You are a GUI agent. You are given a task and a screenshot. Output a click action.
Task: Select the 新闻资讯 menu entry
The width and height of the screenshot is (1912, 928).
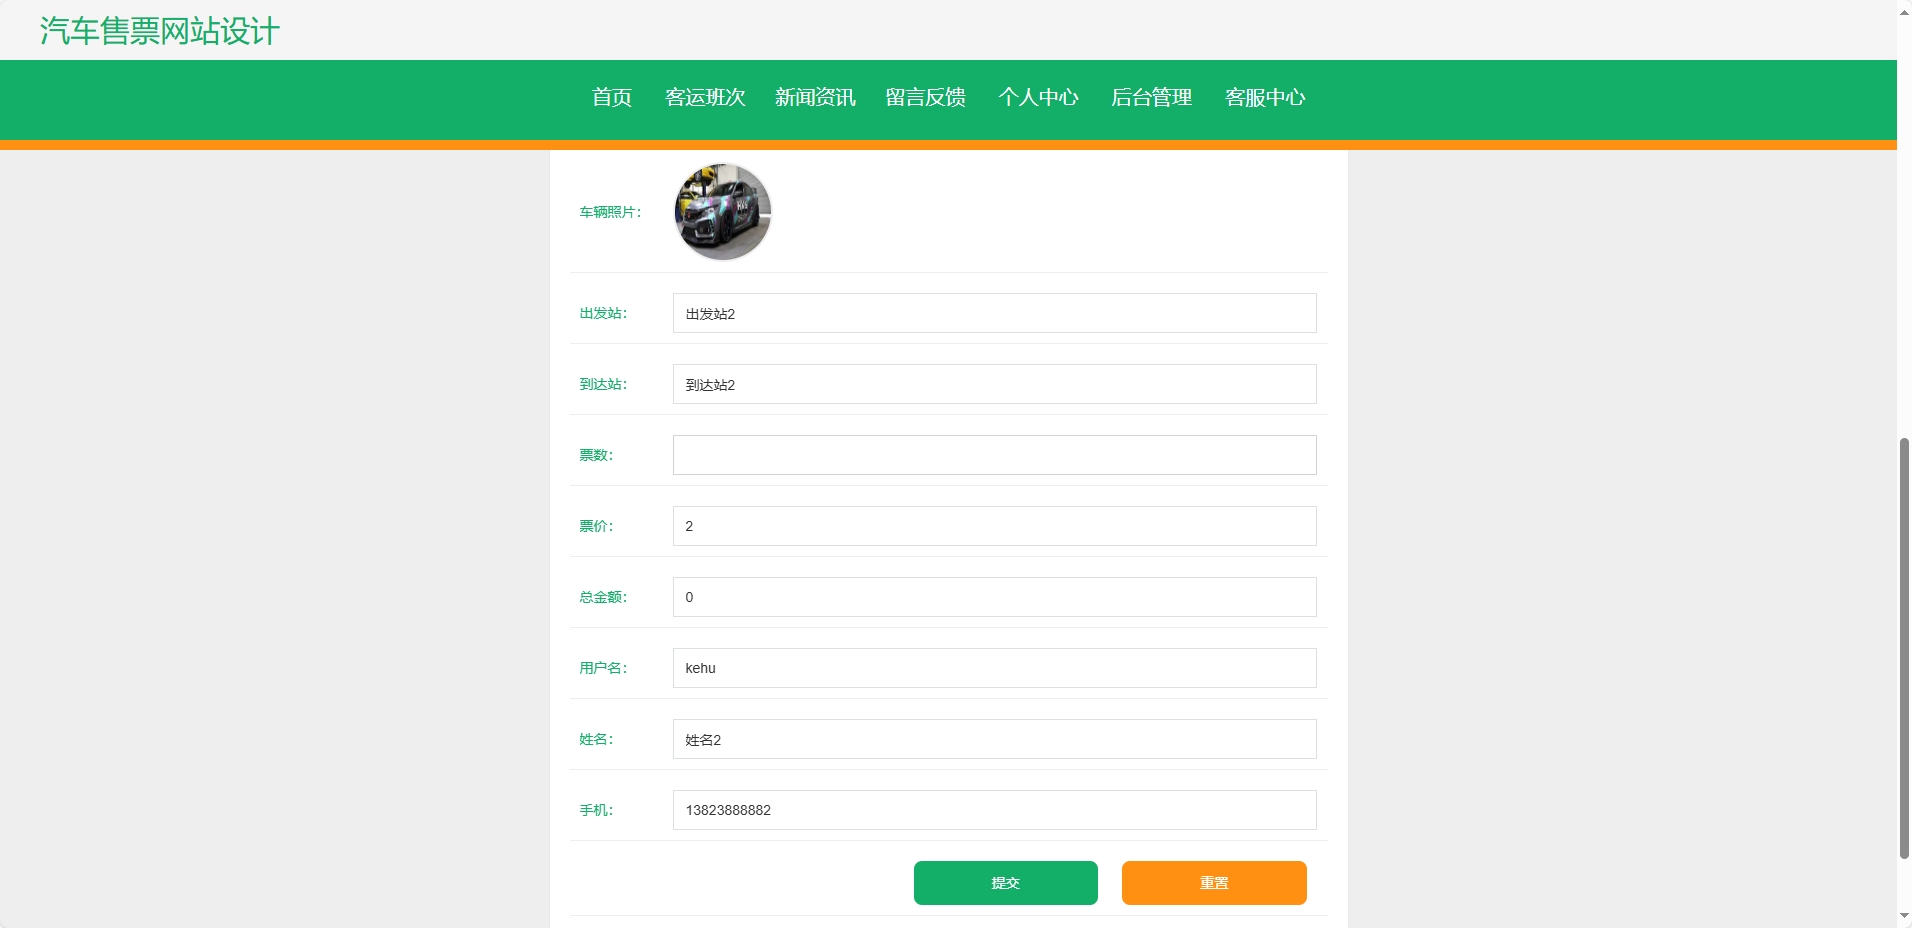tap(815, 97)
